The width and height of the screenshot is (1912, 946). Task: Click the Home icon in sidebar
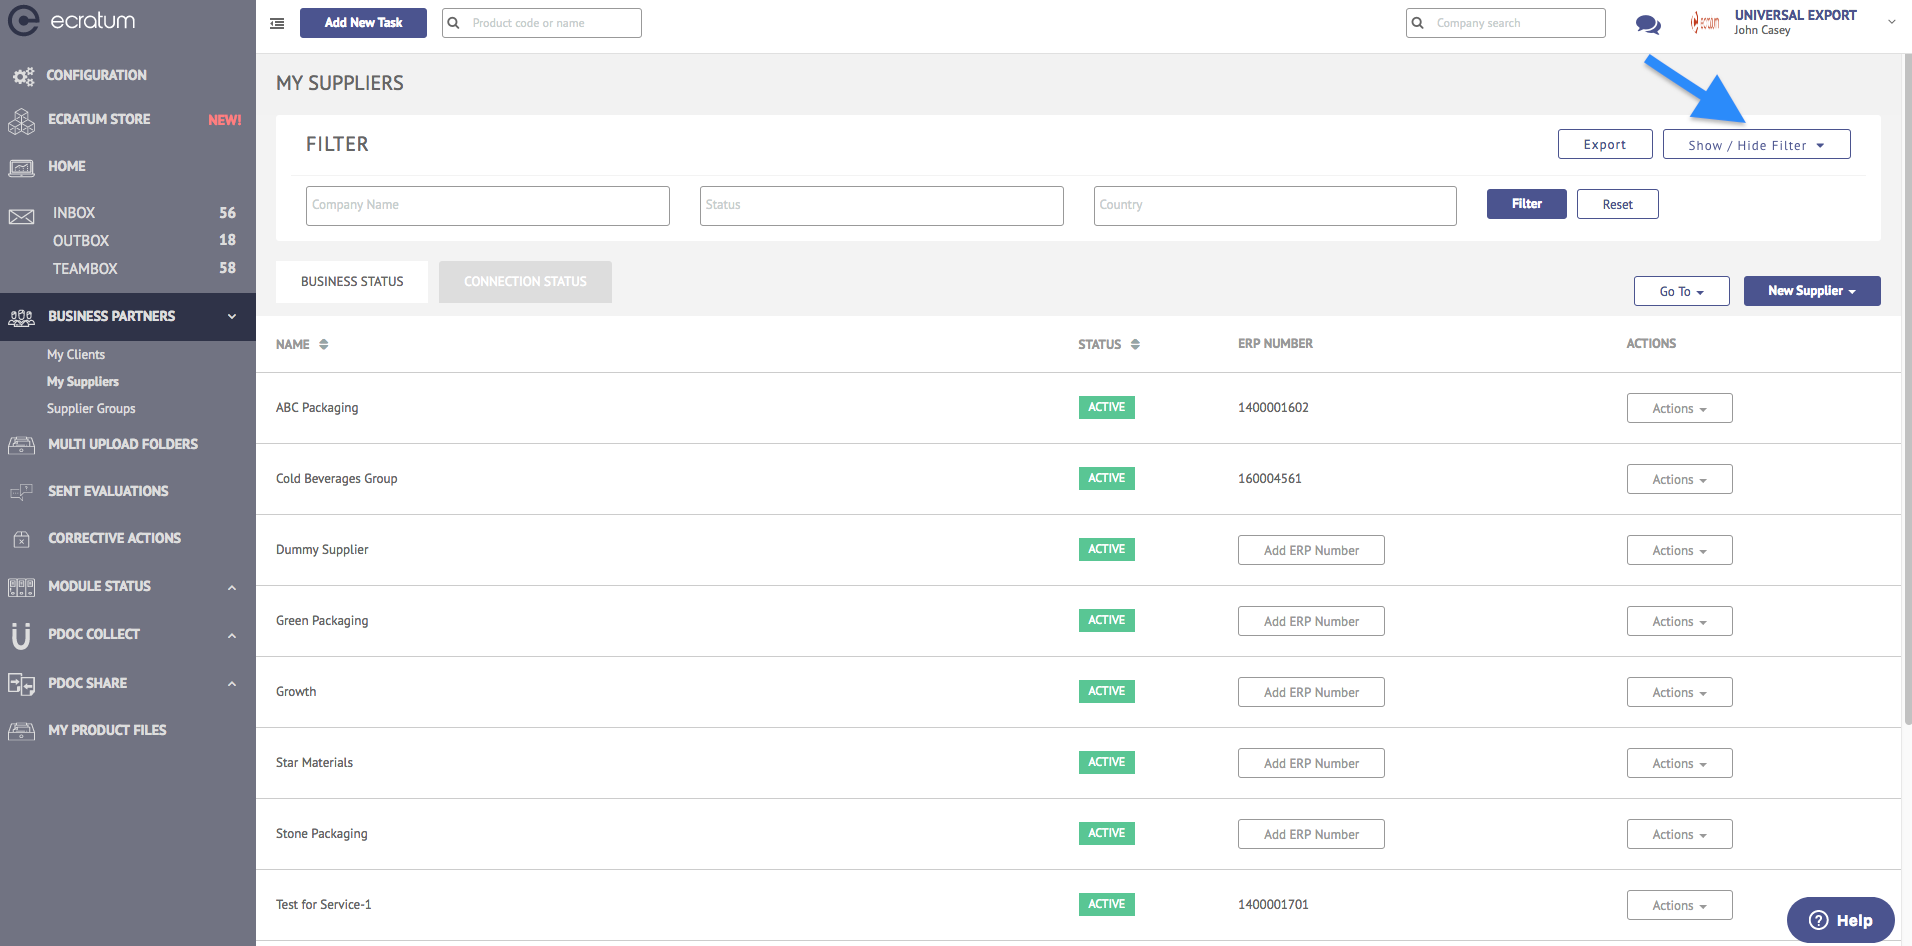click(x=21, y=167)
